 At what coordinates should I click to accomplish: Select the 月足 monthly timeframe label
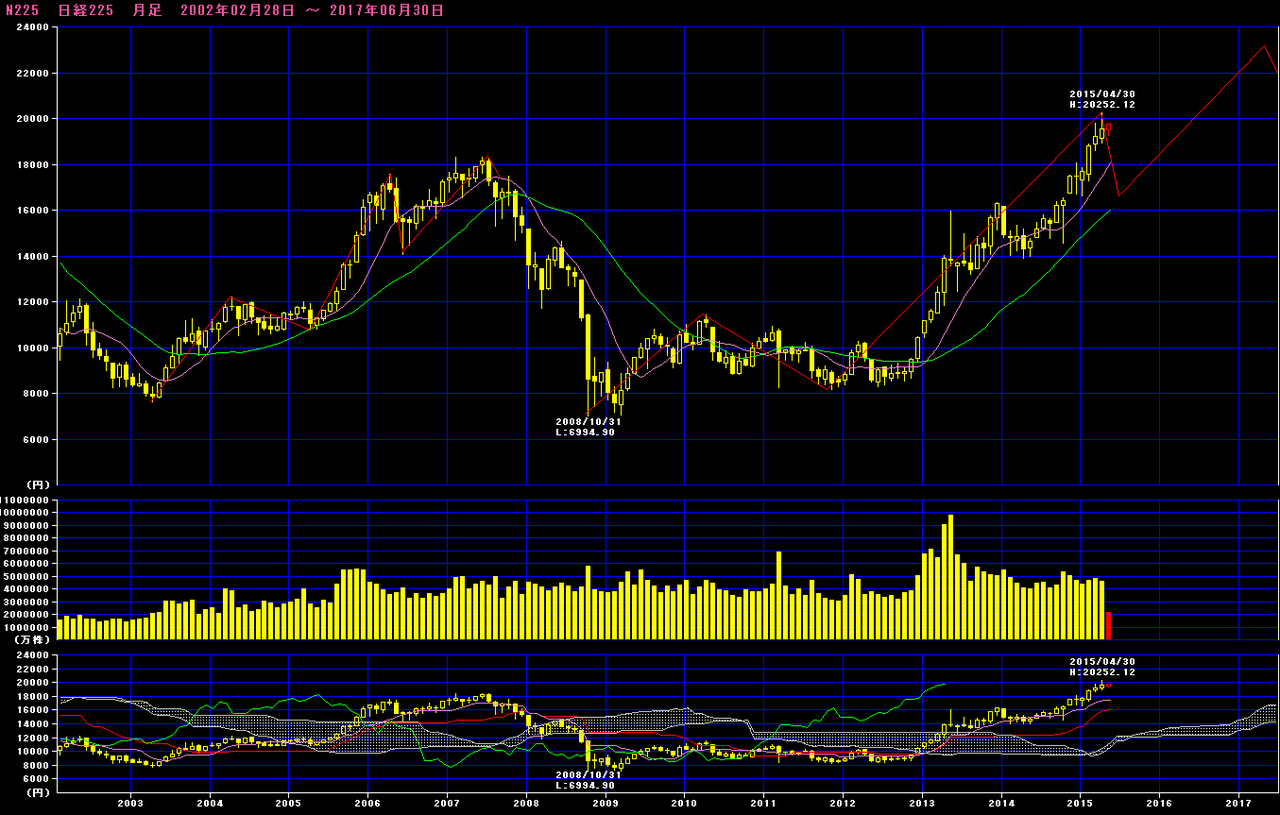coord(146,10)
